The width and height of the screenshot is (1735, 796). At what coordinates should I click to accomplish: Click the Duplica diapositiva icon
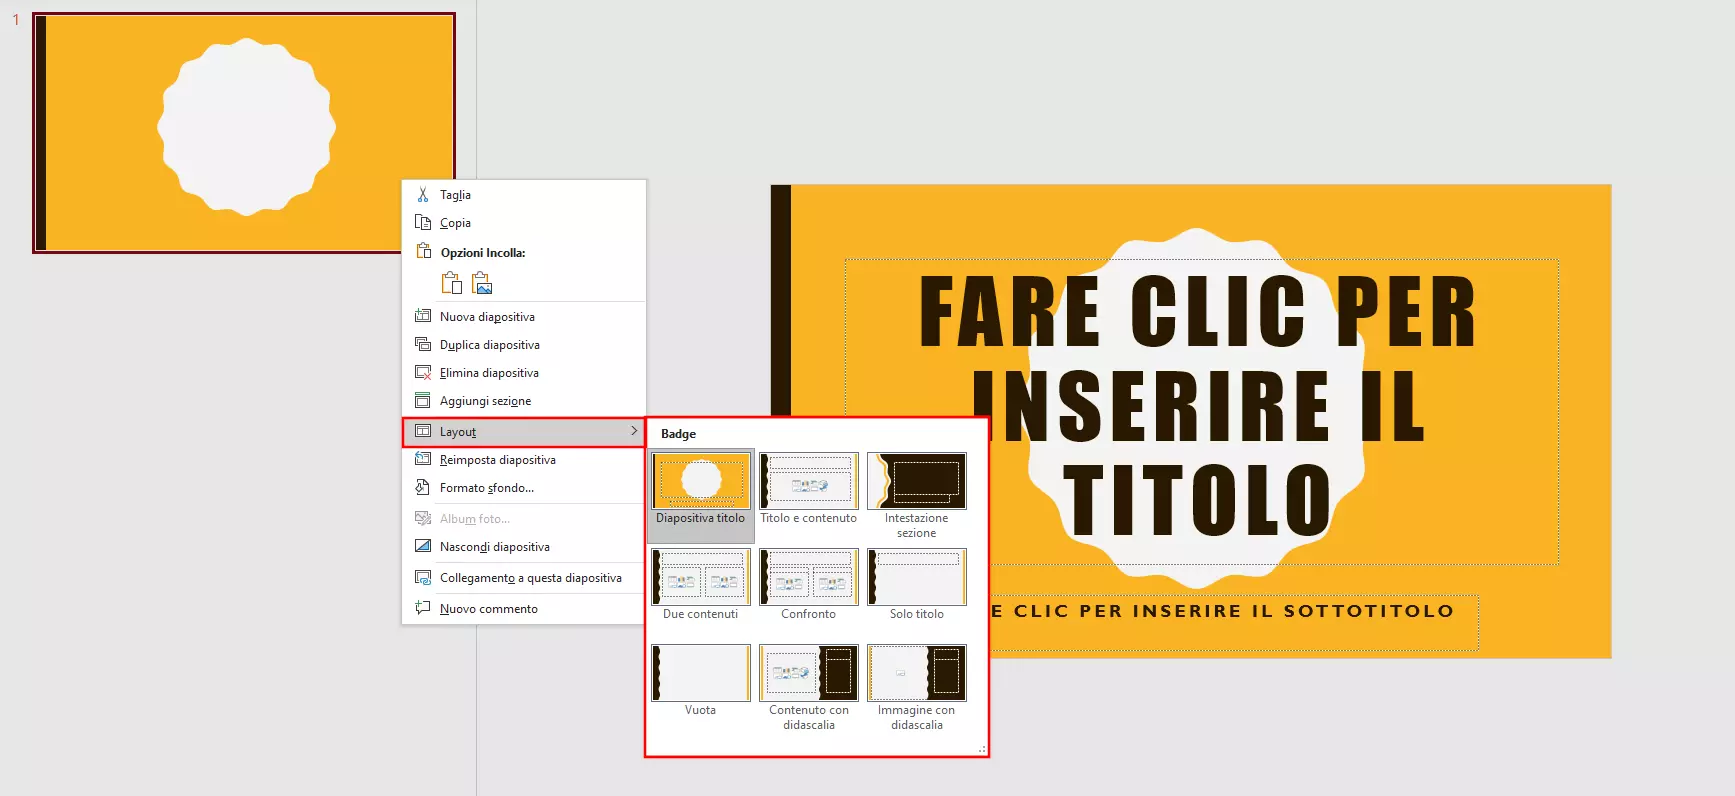tap(423, 344)
